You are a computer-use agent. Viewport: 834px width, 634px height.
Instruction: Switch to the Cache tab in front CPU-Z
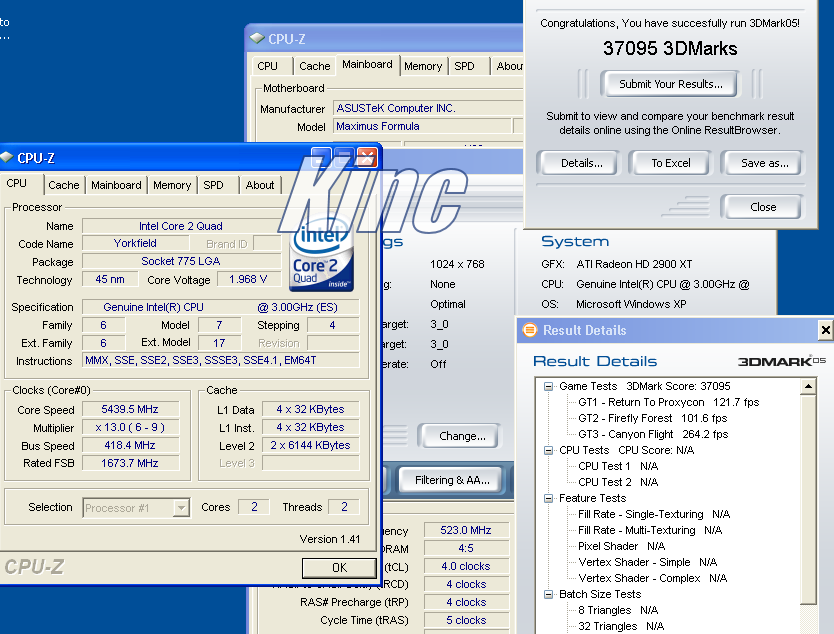click(x=64, y=185)
